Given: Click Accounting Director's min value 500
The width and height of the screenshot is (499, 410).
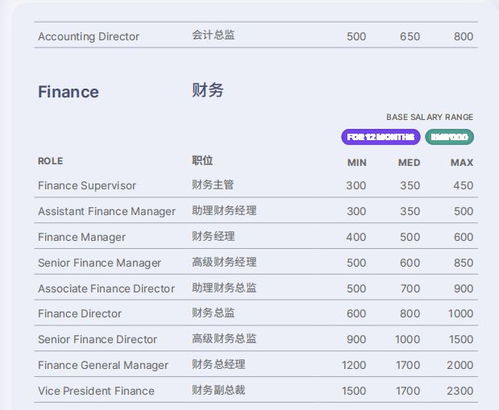Looking at the screenshot, I should pos(356,36).
